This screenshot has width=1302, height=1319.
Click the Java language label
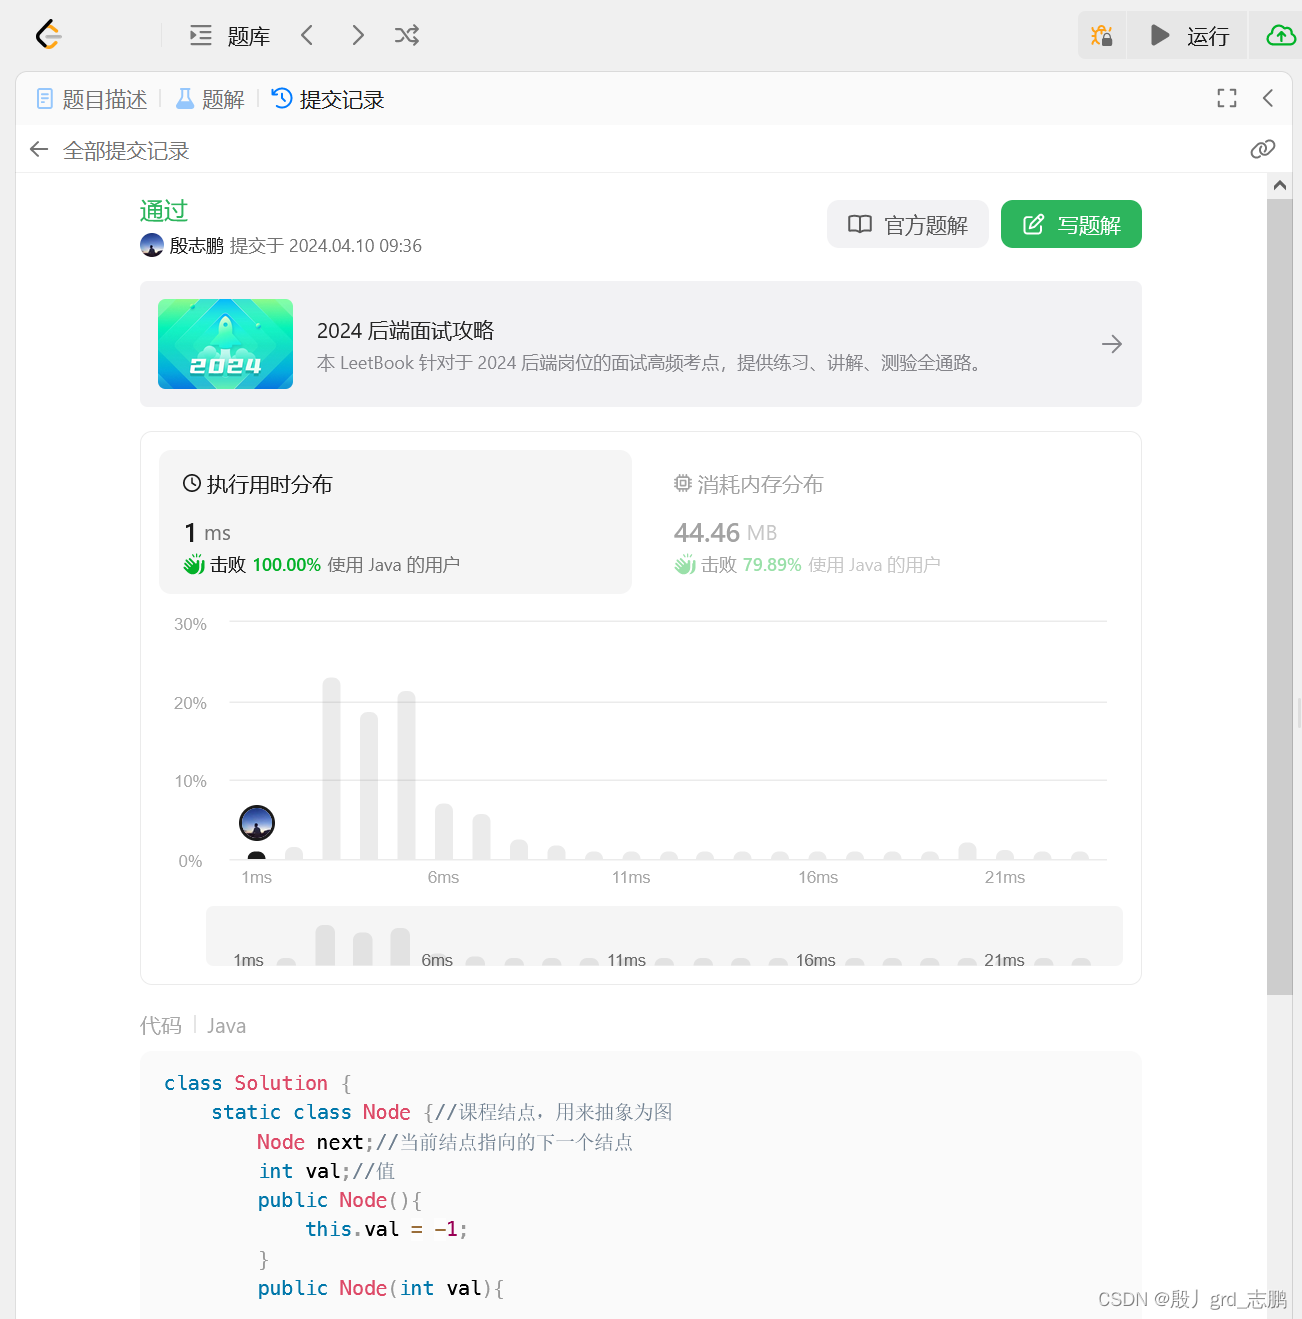(x=227, y=1026)
